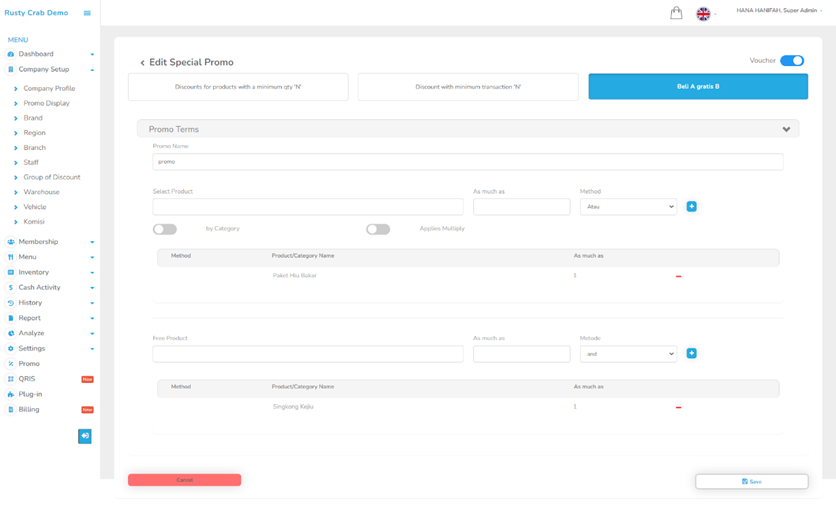The image size is (836, 507).
Task: Open Warehouse in sidebar
Action: [42, 192]
